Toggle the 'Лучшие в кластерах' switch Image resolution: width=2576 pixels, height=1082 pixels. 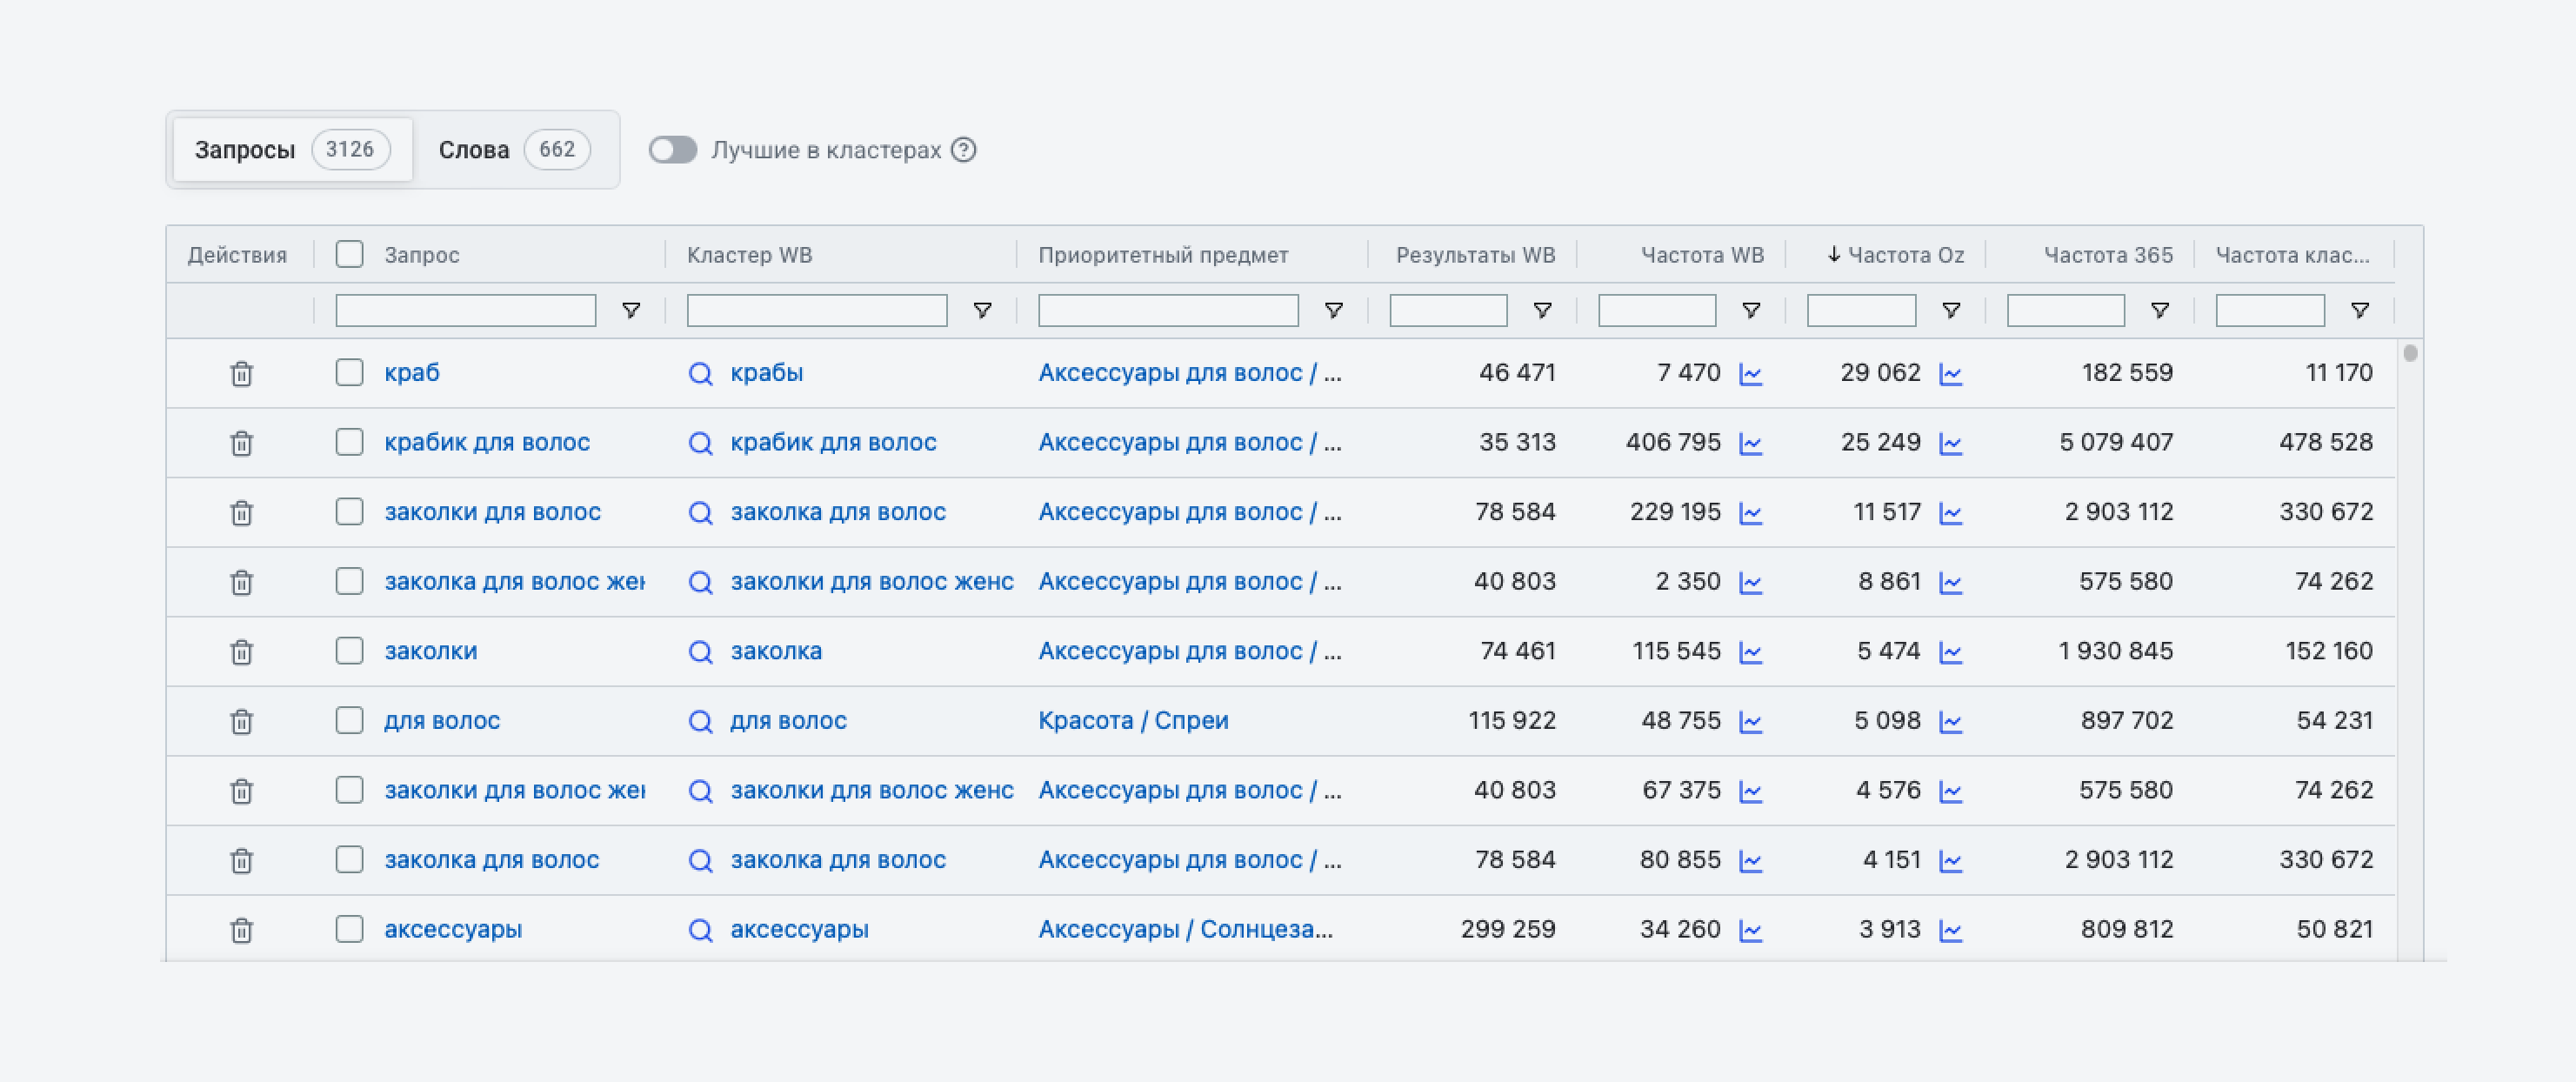(x=672, y=150)
